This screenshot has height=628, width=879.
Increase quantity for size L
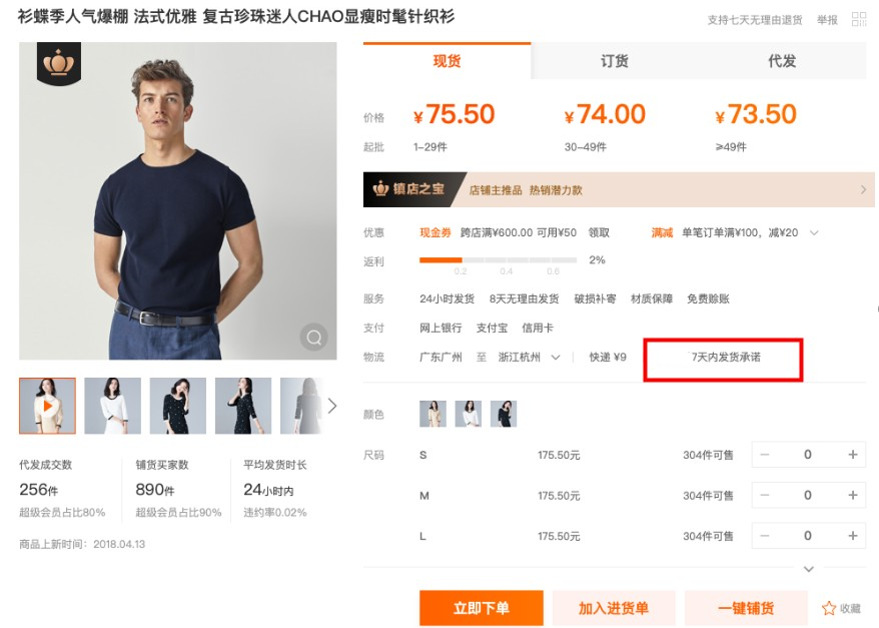pos(852,536)
